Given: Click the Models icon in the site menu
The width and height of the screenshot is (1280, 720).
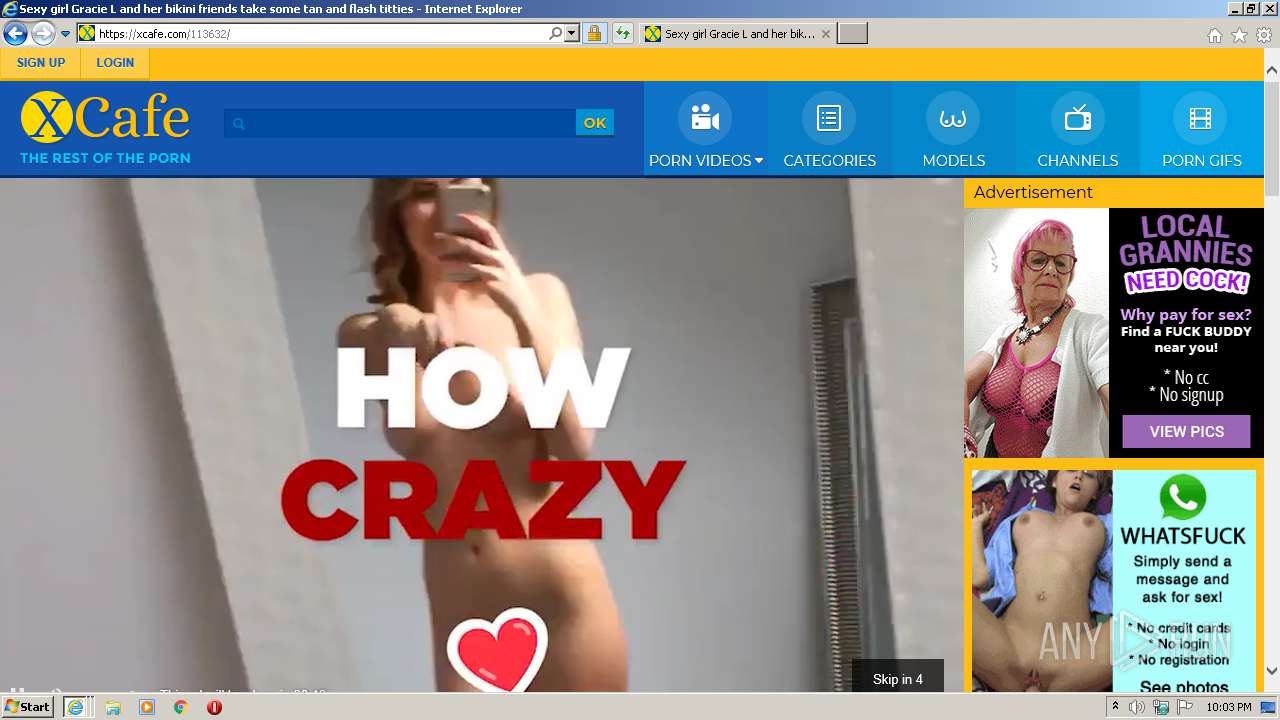Looking at the screenshot, I should click(x=953, y=118).
